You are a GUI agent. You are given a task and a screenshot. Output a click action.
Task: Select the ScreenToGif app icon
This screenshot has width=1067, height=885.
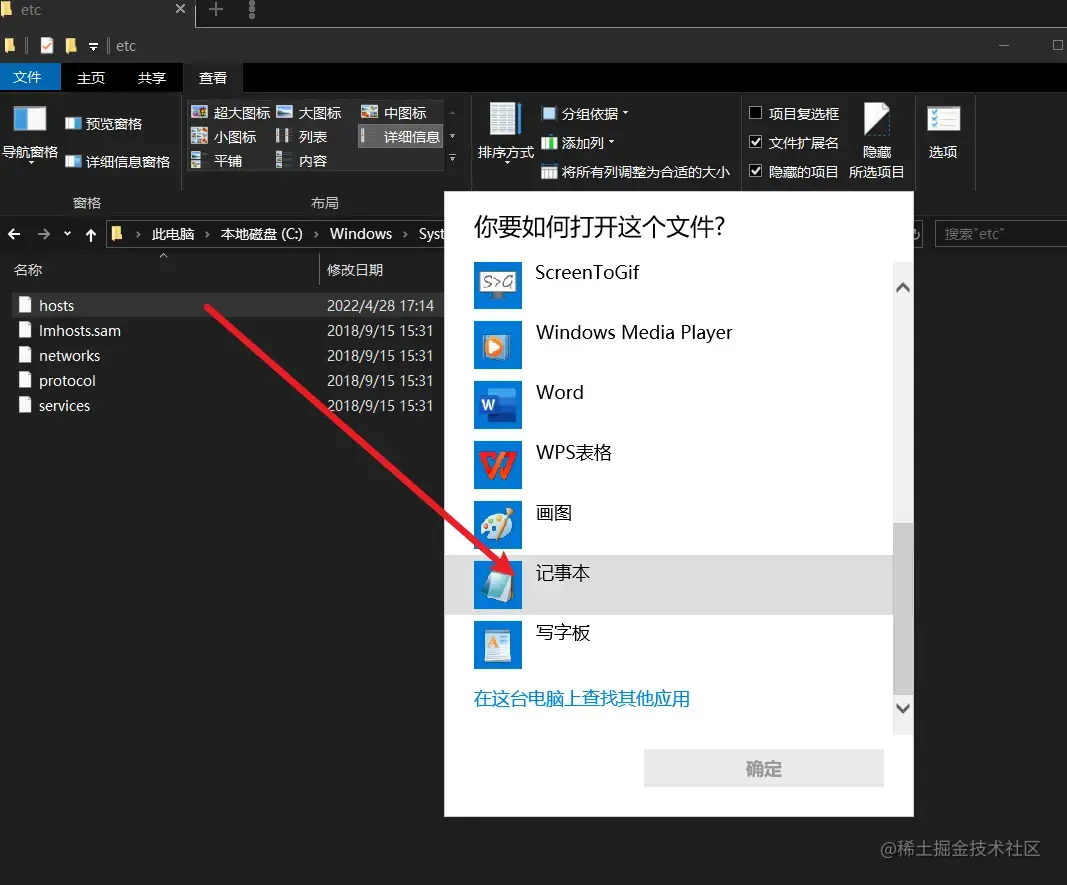tap(497, 285)
